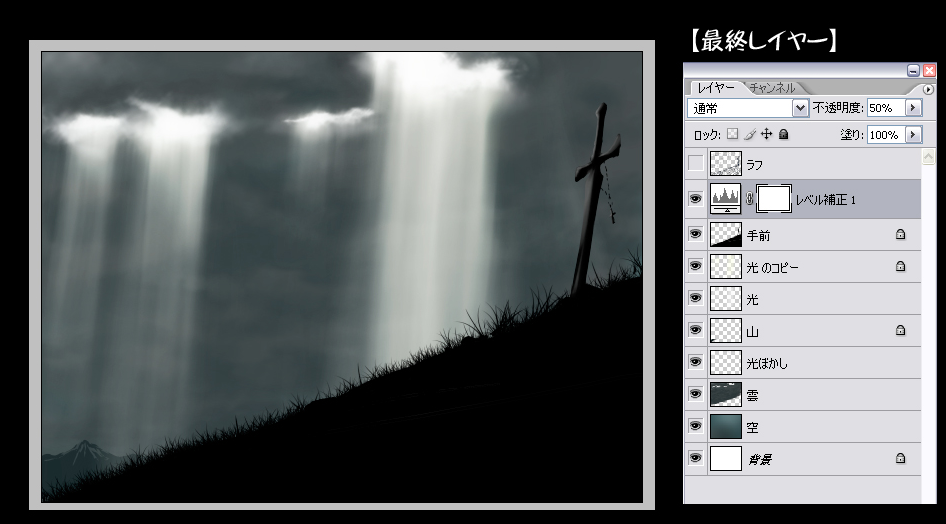946x524 pixels.
Task: Select layer name 光のコピー
Action: 772,267
